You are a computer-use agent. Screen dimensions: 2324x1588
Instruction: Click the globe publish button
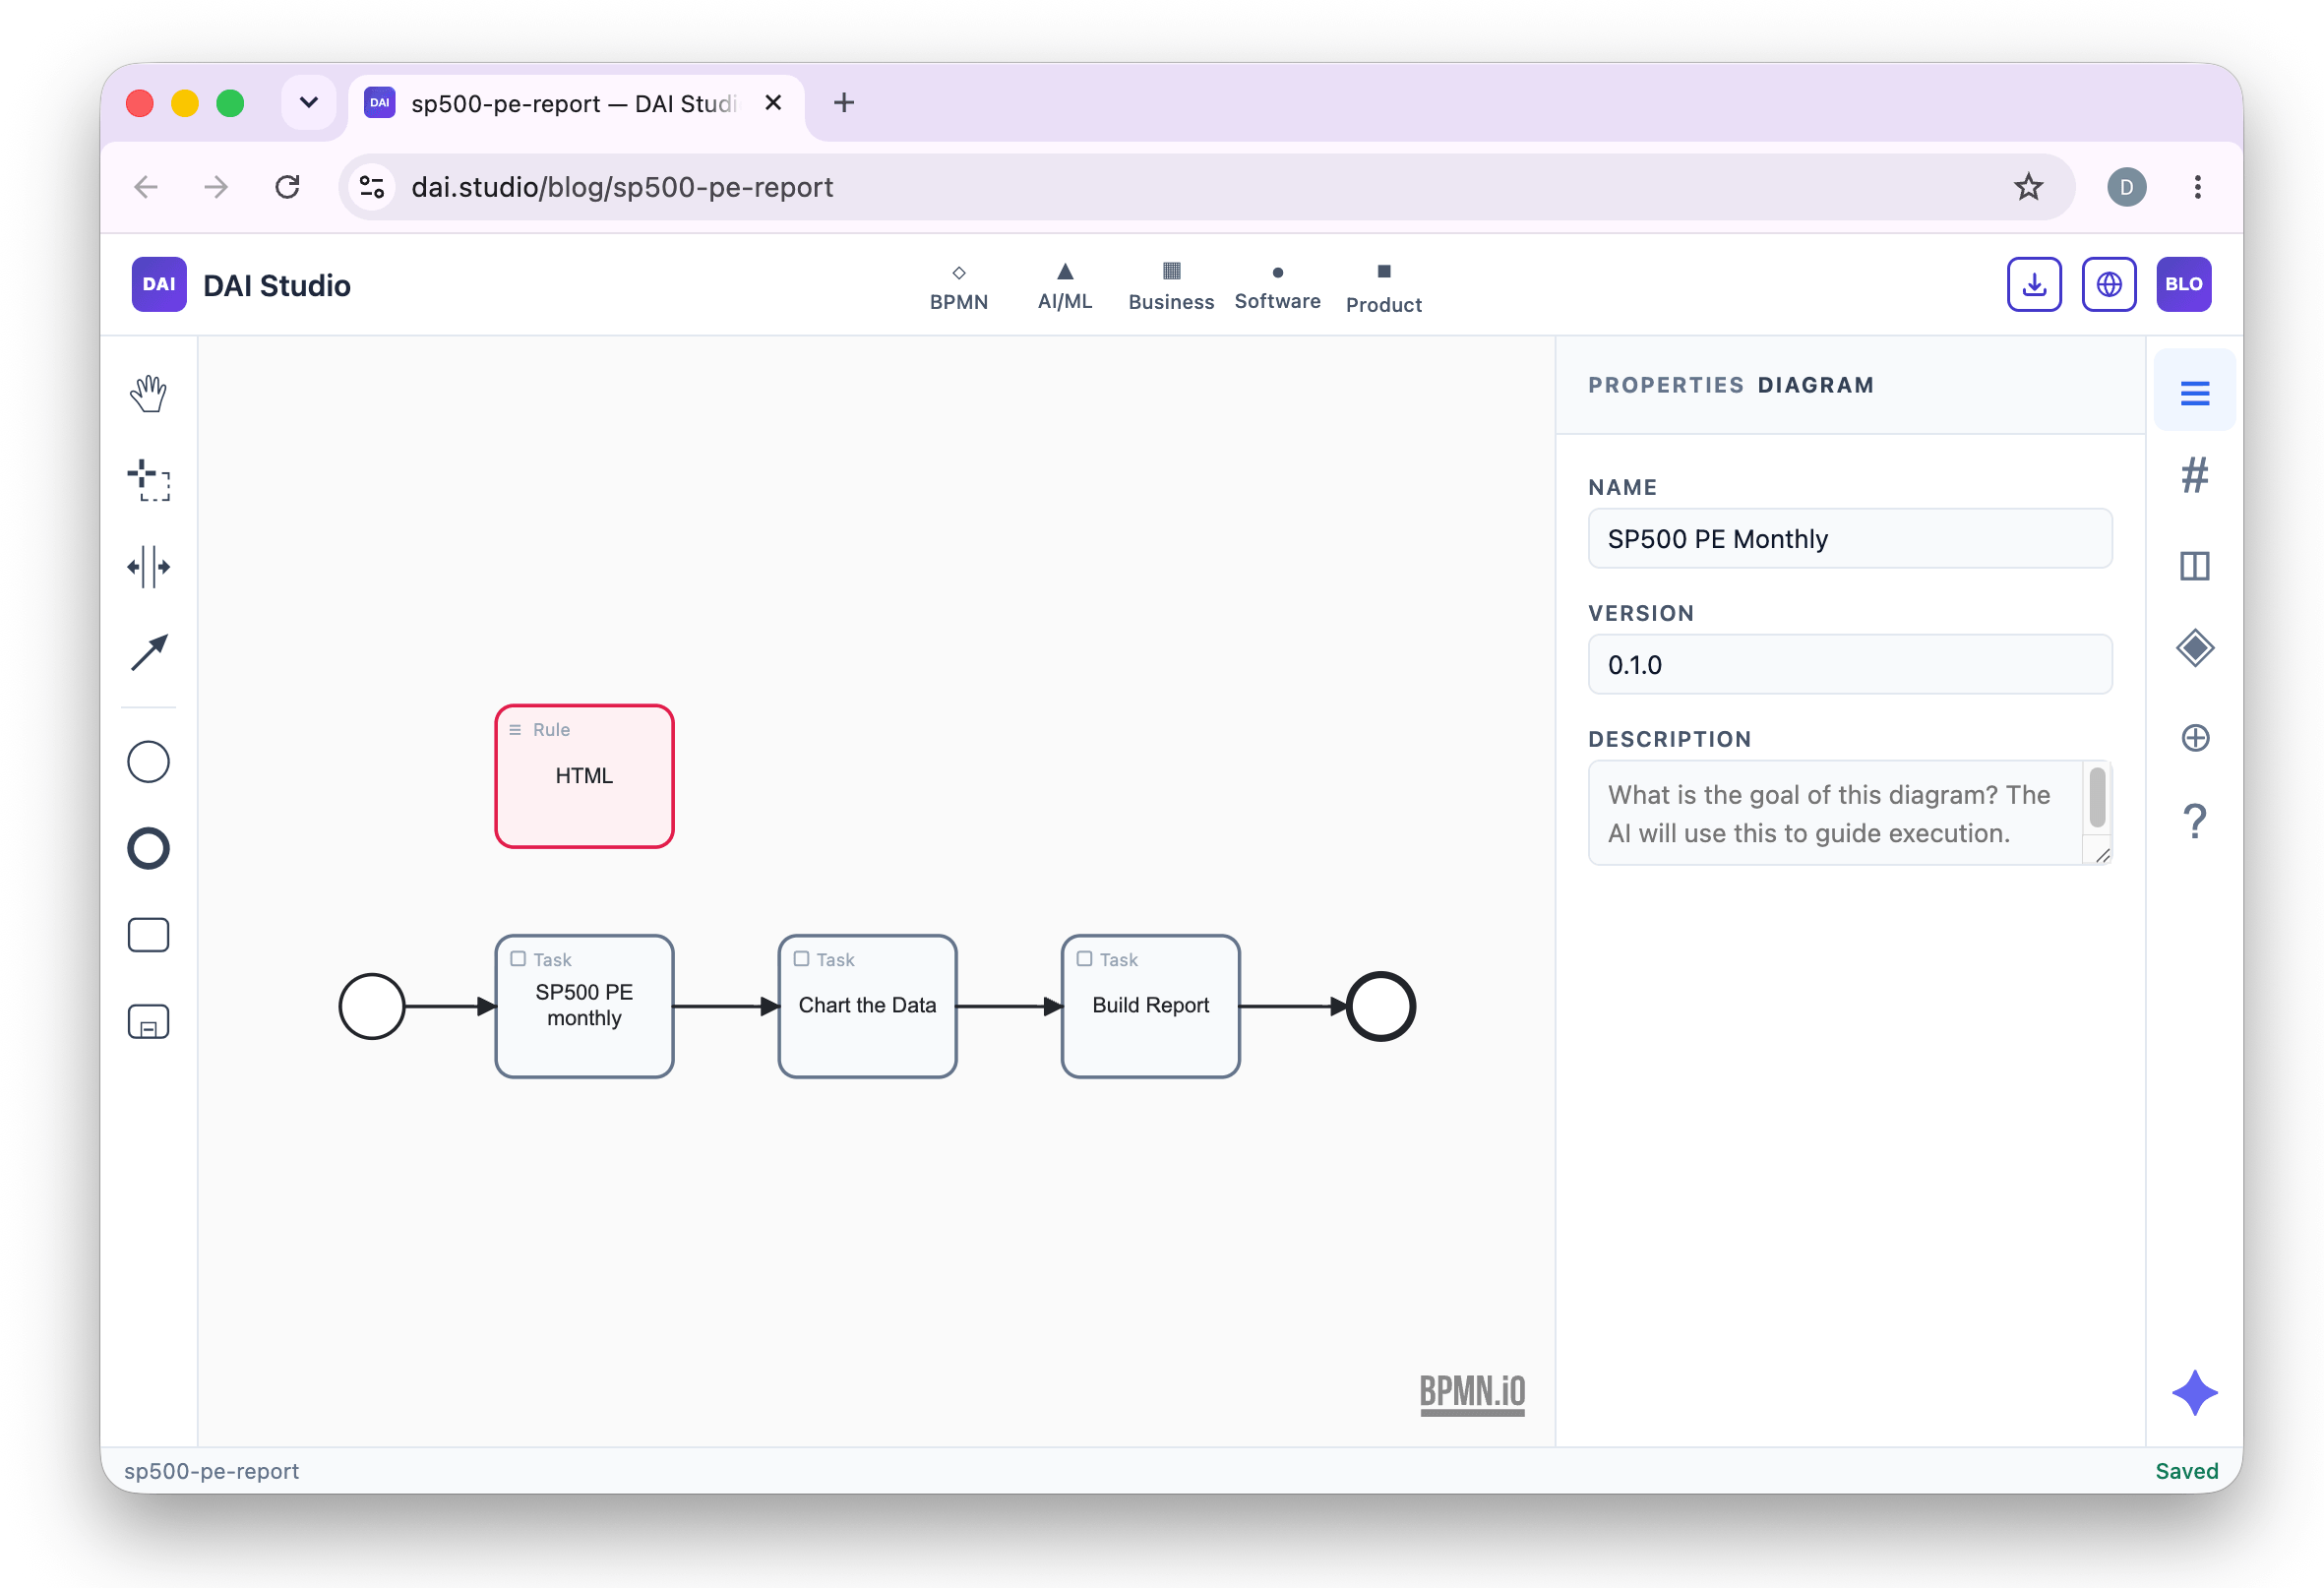tap(2108, 284)
